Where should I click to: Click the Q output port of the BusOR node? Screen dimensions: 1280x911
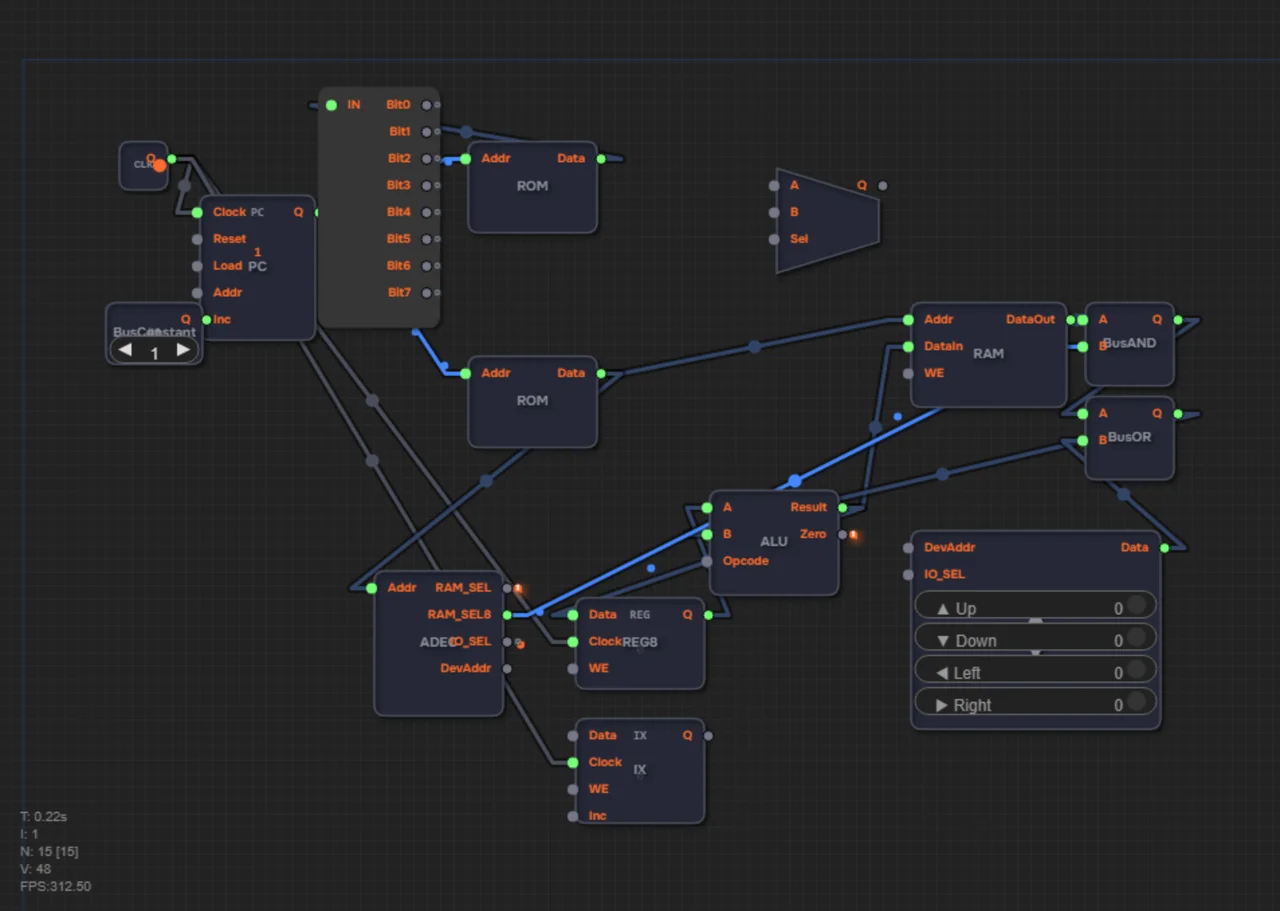point(1178,413)
